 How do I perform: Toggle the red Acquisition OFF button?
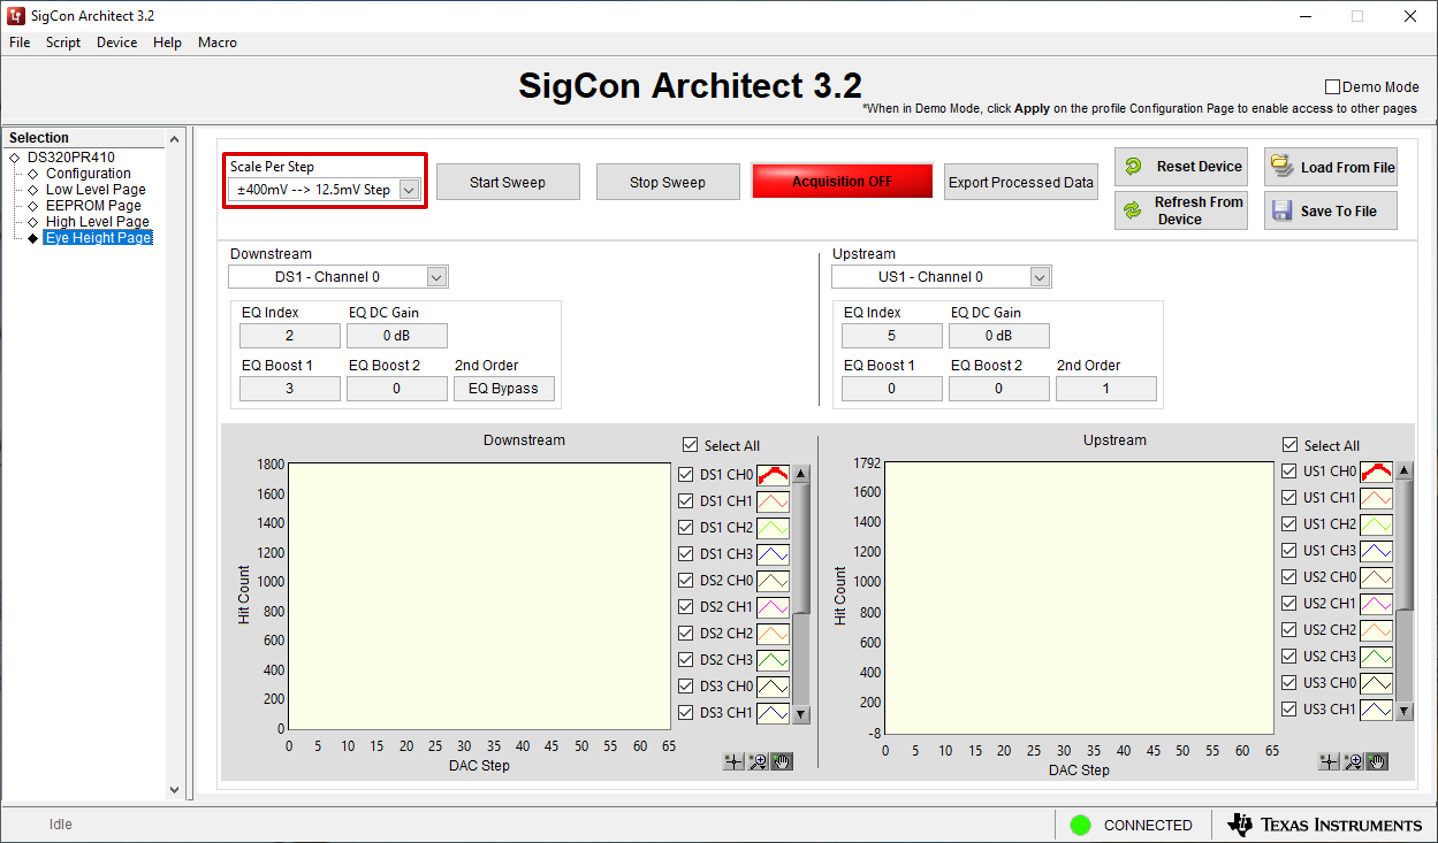pos(842,181)
